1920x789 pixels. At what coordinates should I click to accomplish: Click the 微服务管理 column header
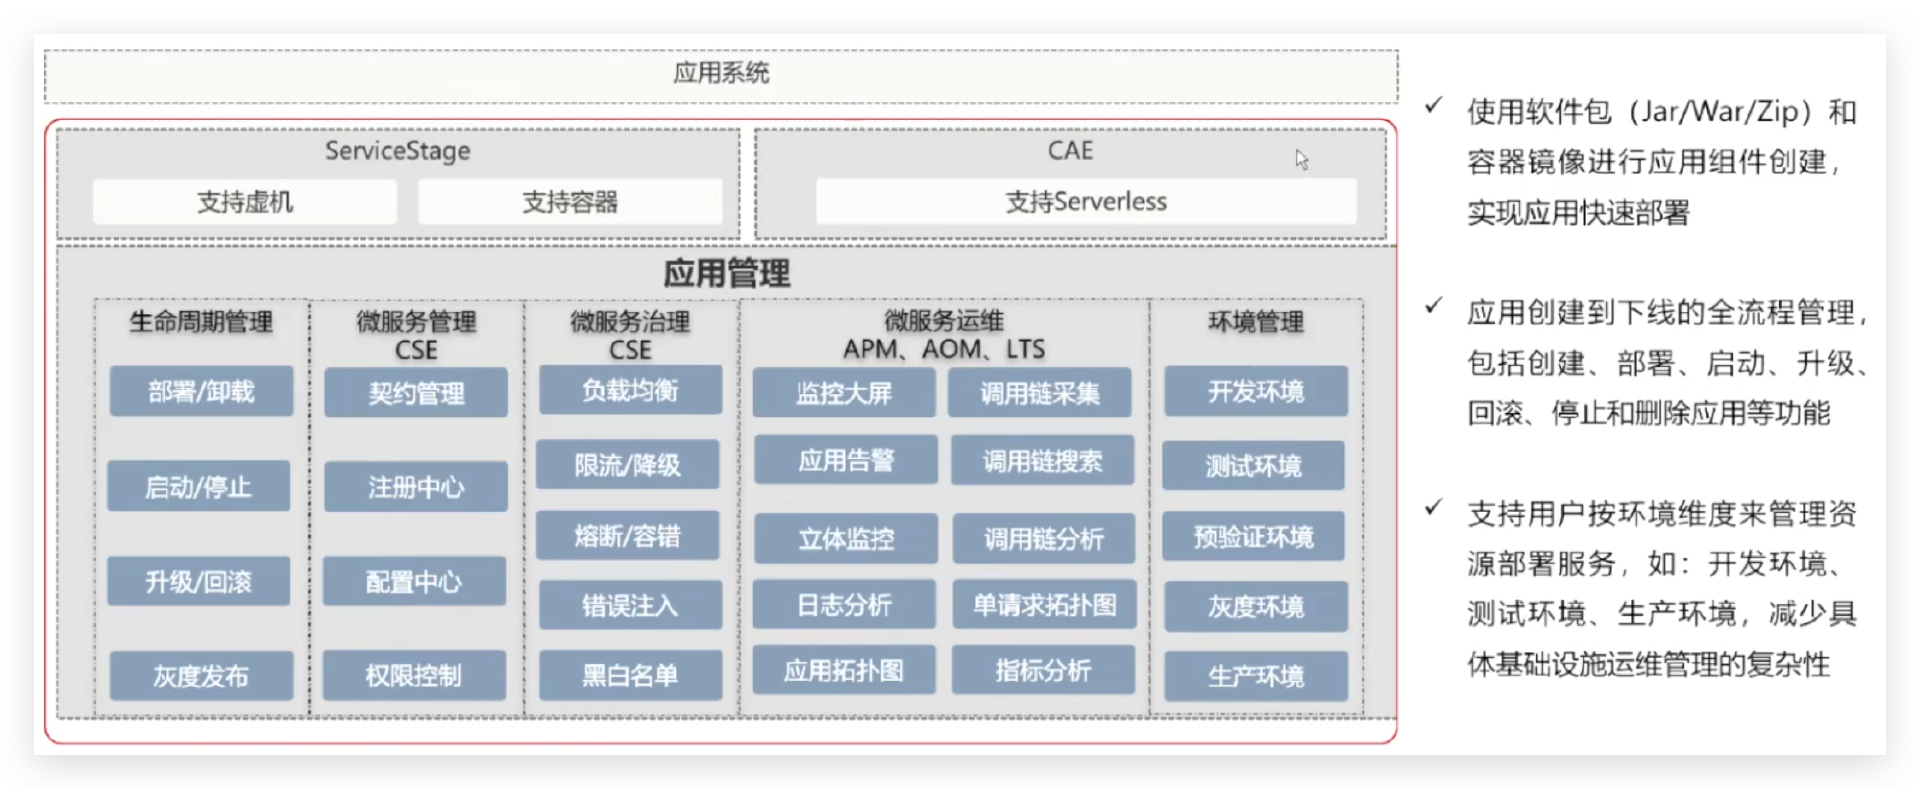pyautogui.click(x=416, y=322)
